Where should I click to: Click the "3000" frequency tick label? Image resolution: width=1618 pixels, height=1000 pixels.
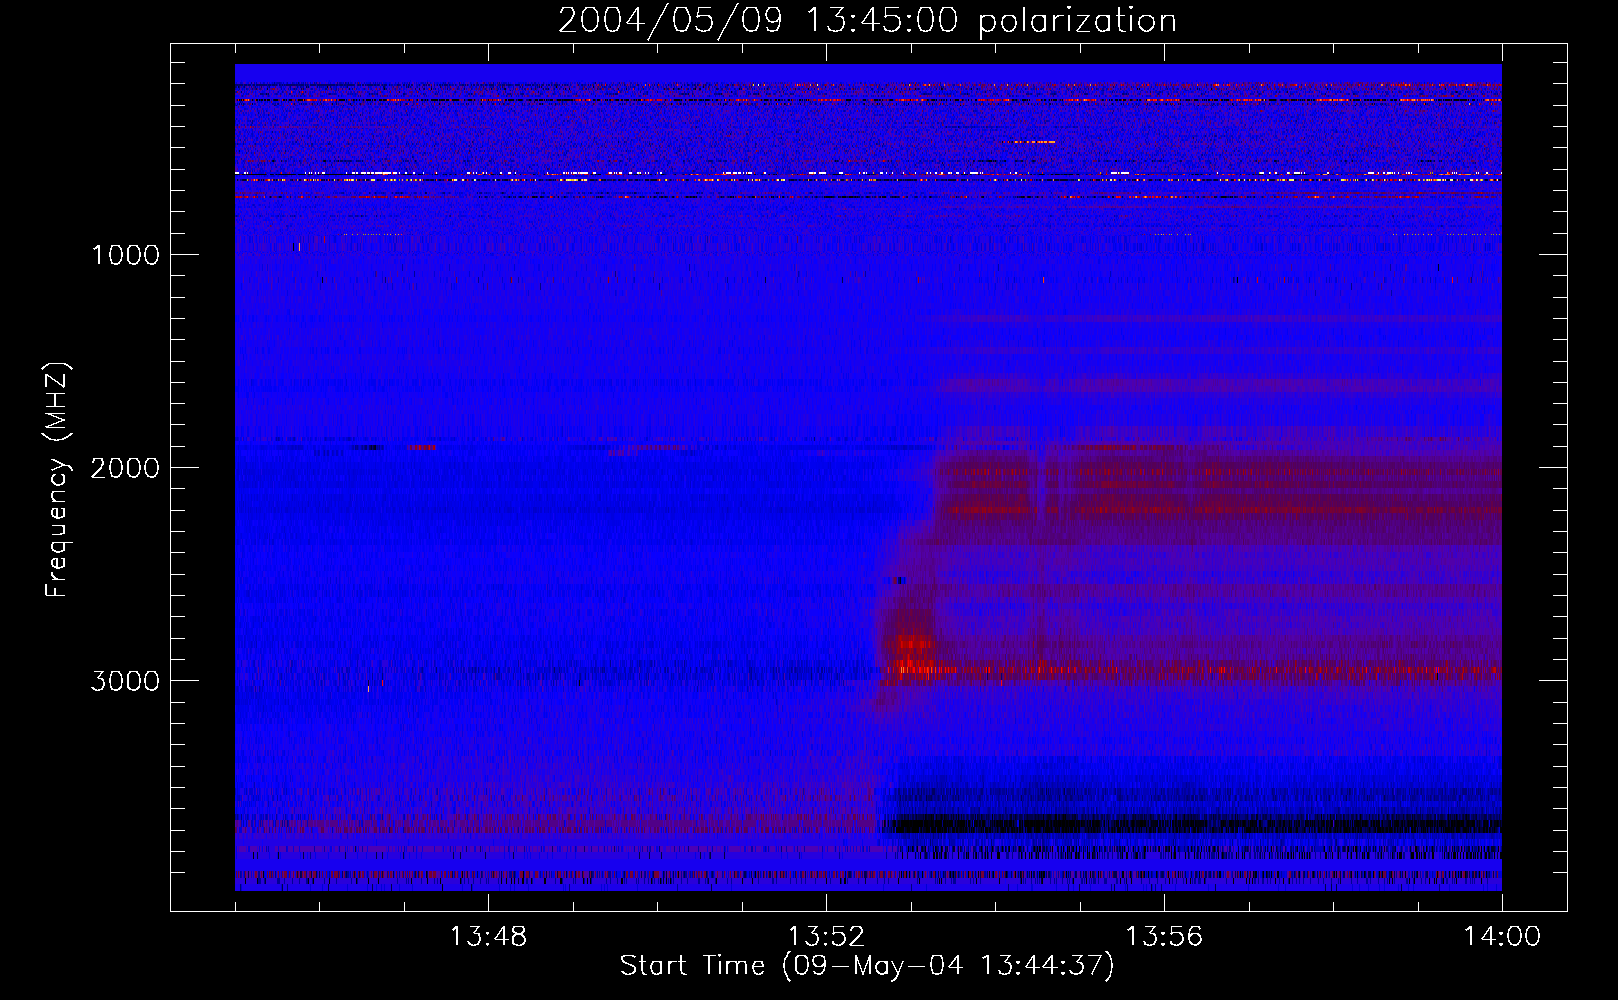(x=125, y=681)
